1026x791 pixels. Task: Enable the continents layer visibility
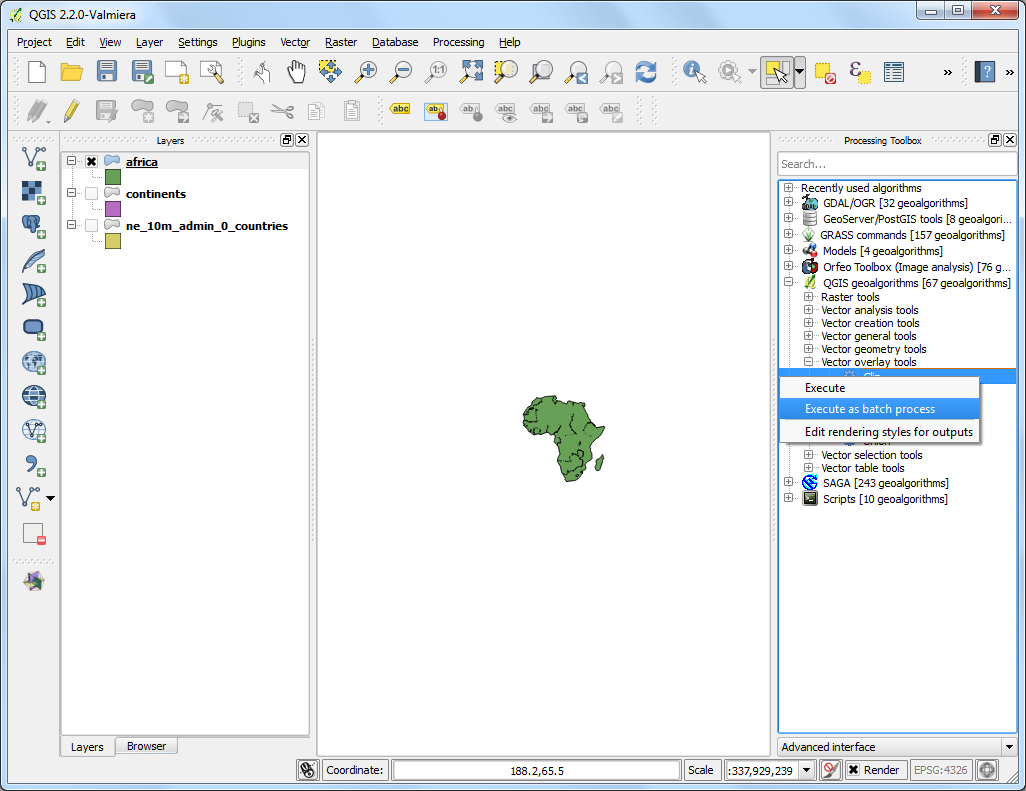tap(92, 194)
